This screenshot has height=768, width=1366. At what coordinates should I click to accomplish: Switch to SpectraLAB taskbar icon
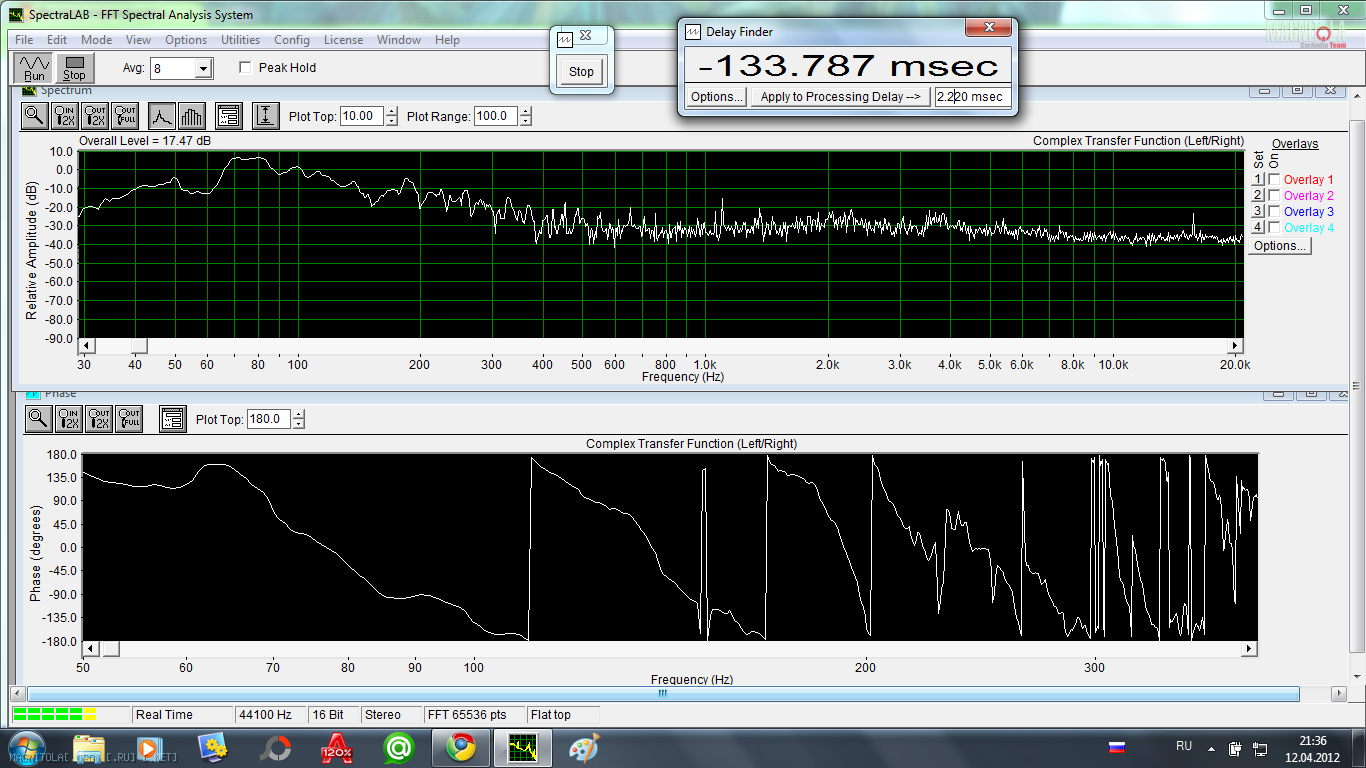[522, 748]
